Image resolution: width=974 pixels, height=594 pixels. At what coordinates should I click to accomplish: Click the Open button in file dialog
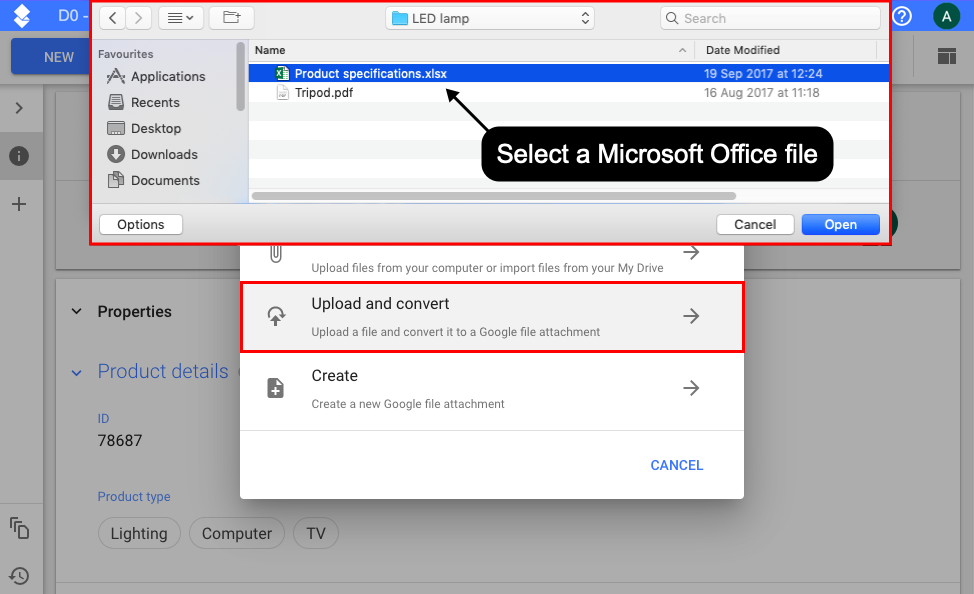coord(840,224)
